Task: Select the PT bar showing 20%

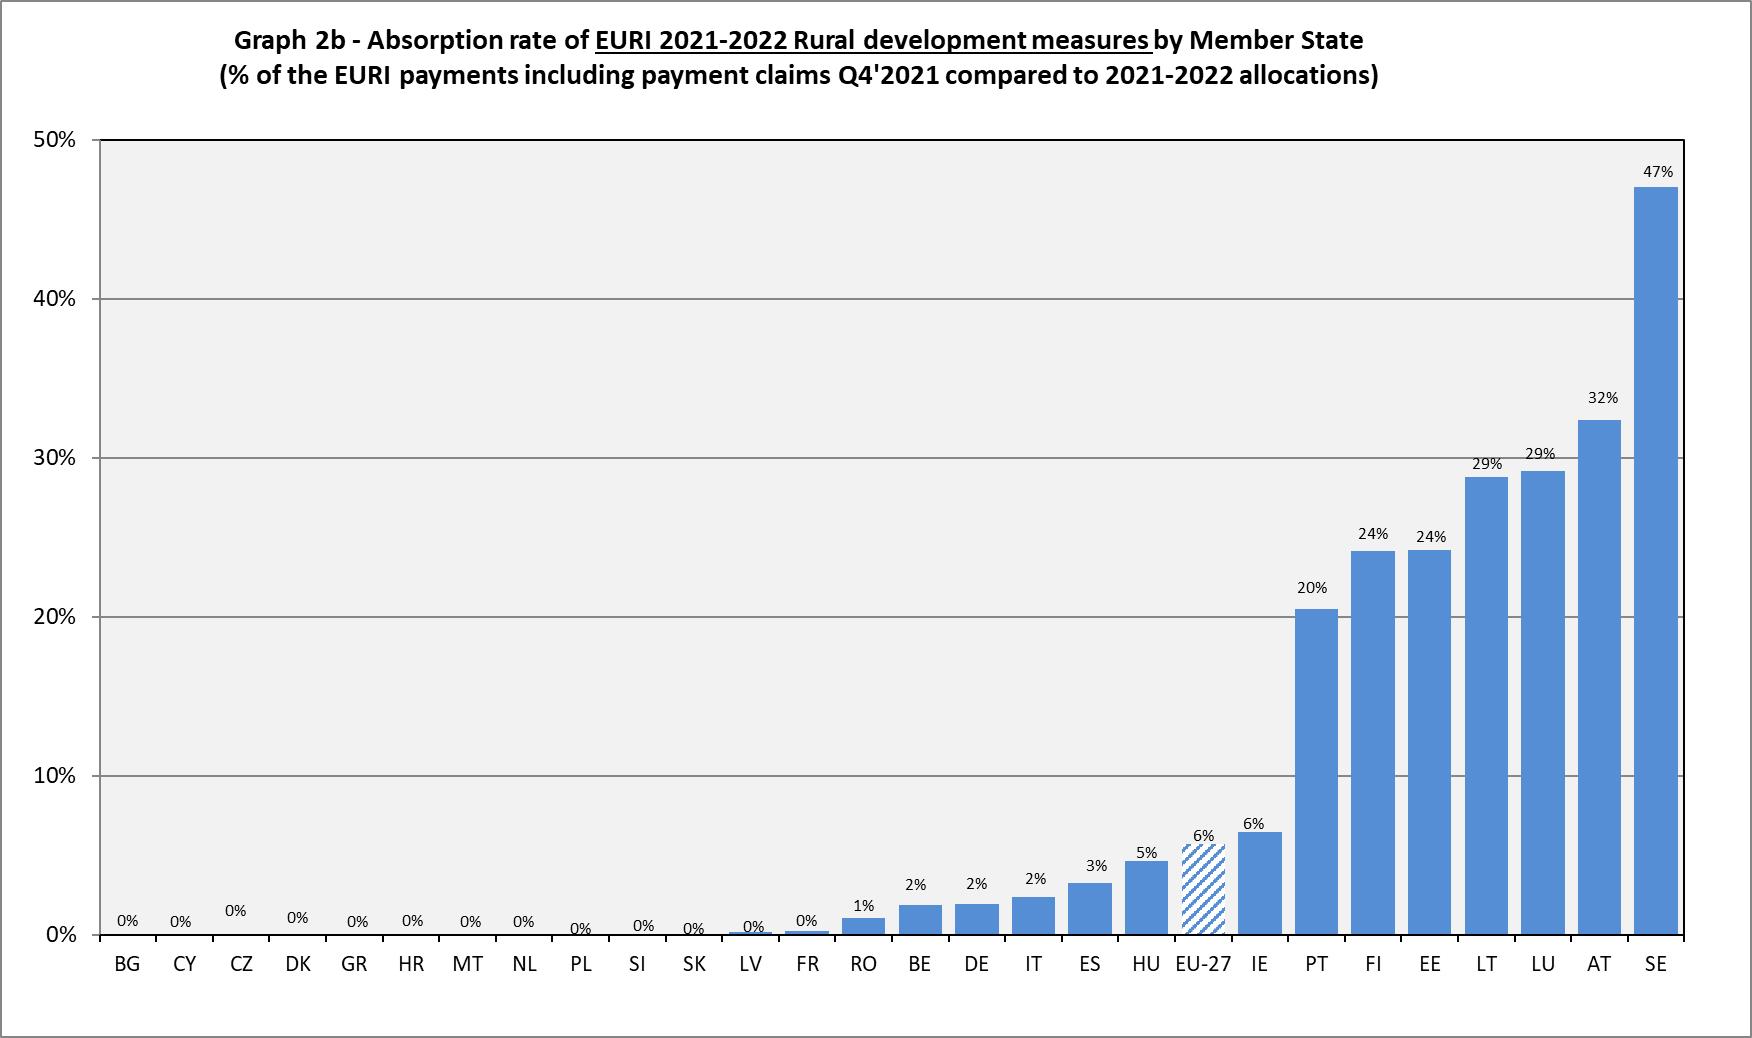Action: pos(1316,772)
